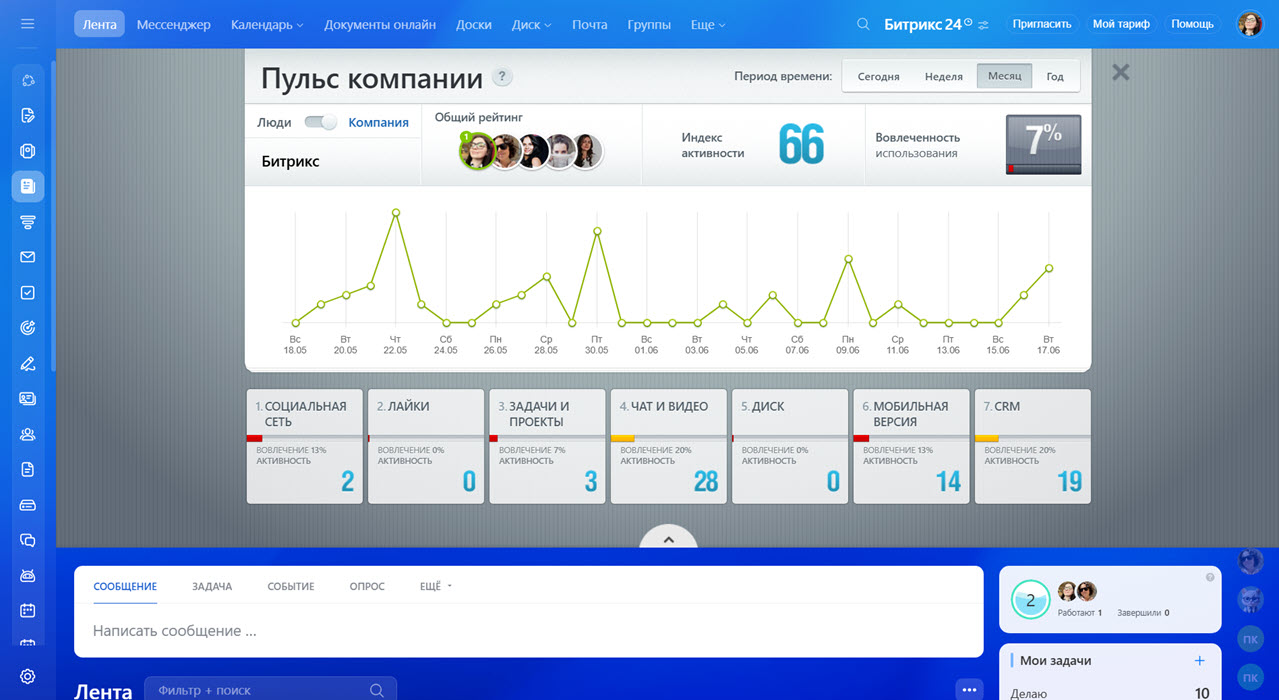Click the funnel icon in the sidebar
This screenshot has width=1279, height=700.
pos(28,222)
